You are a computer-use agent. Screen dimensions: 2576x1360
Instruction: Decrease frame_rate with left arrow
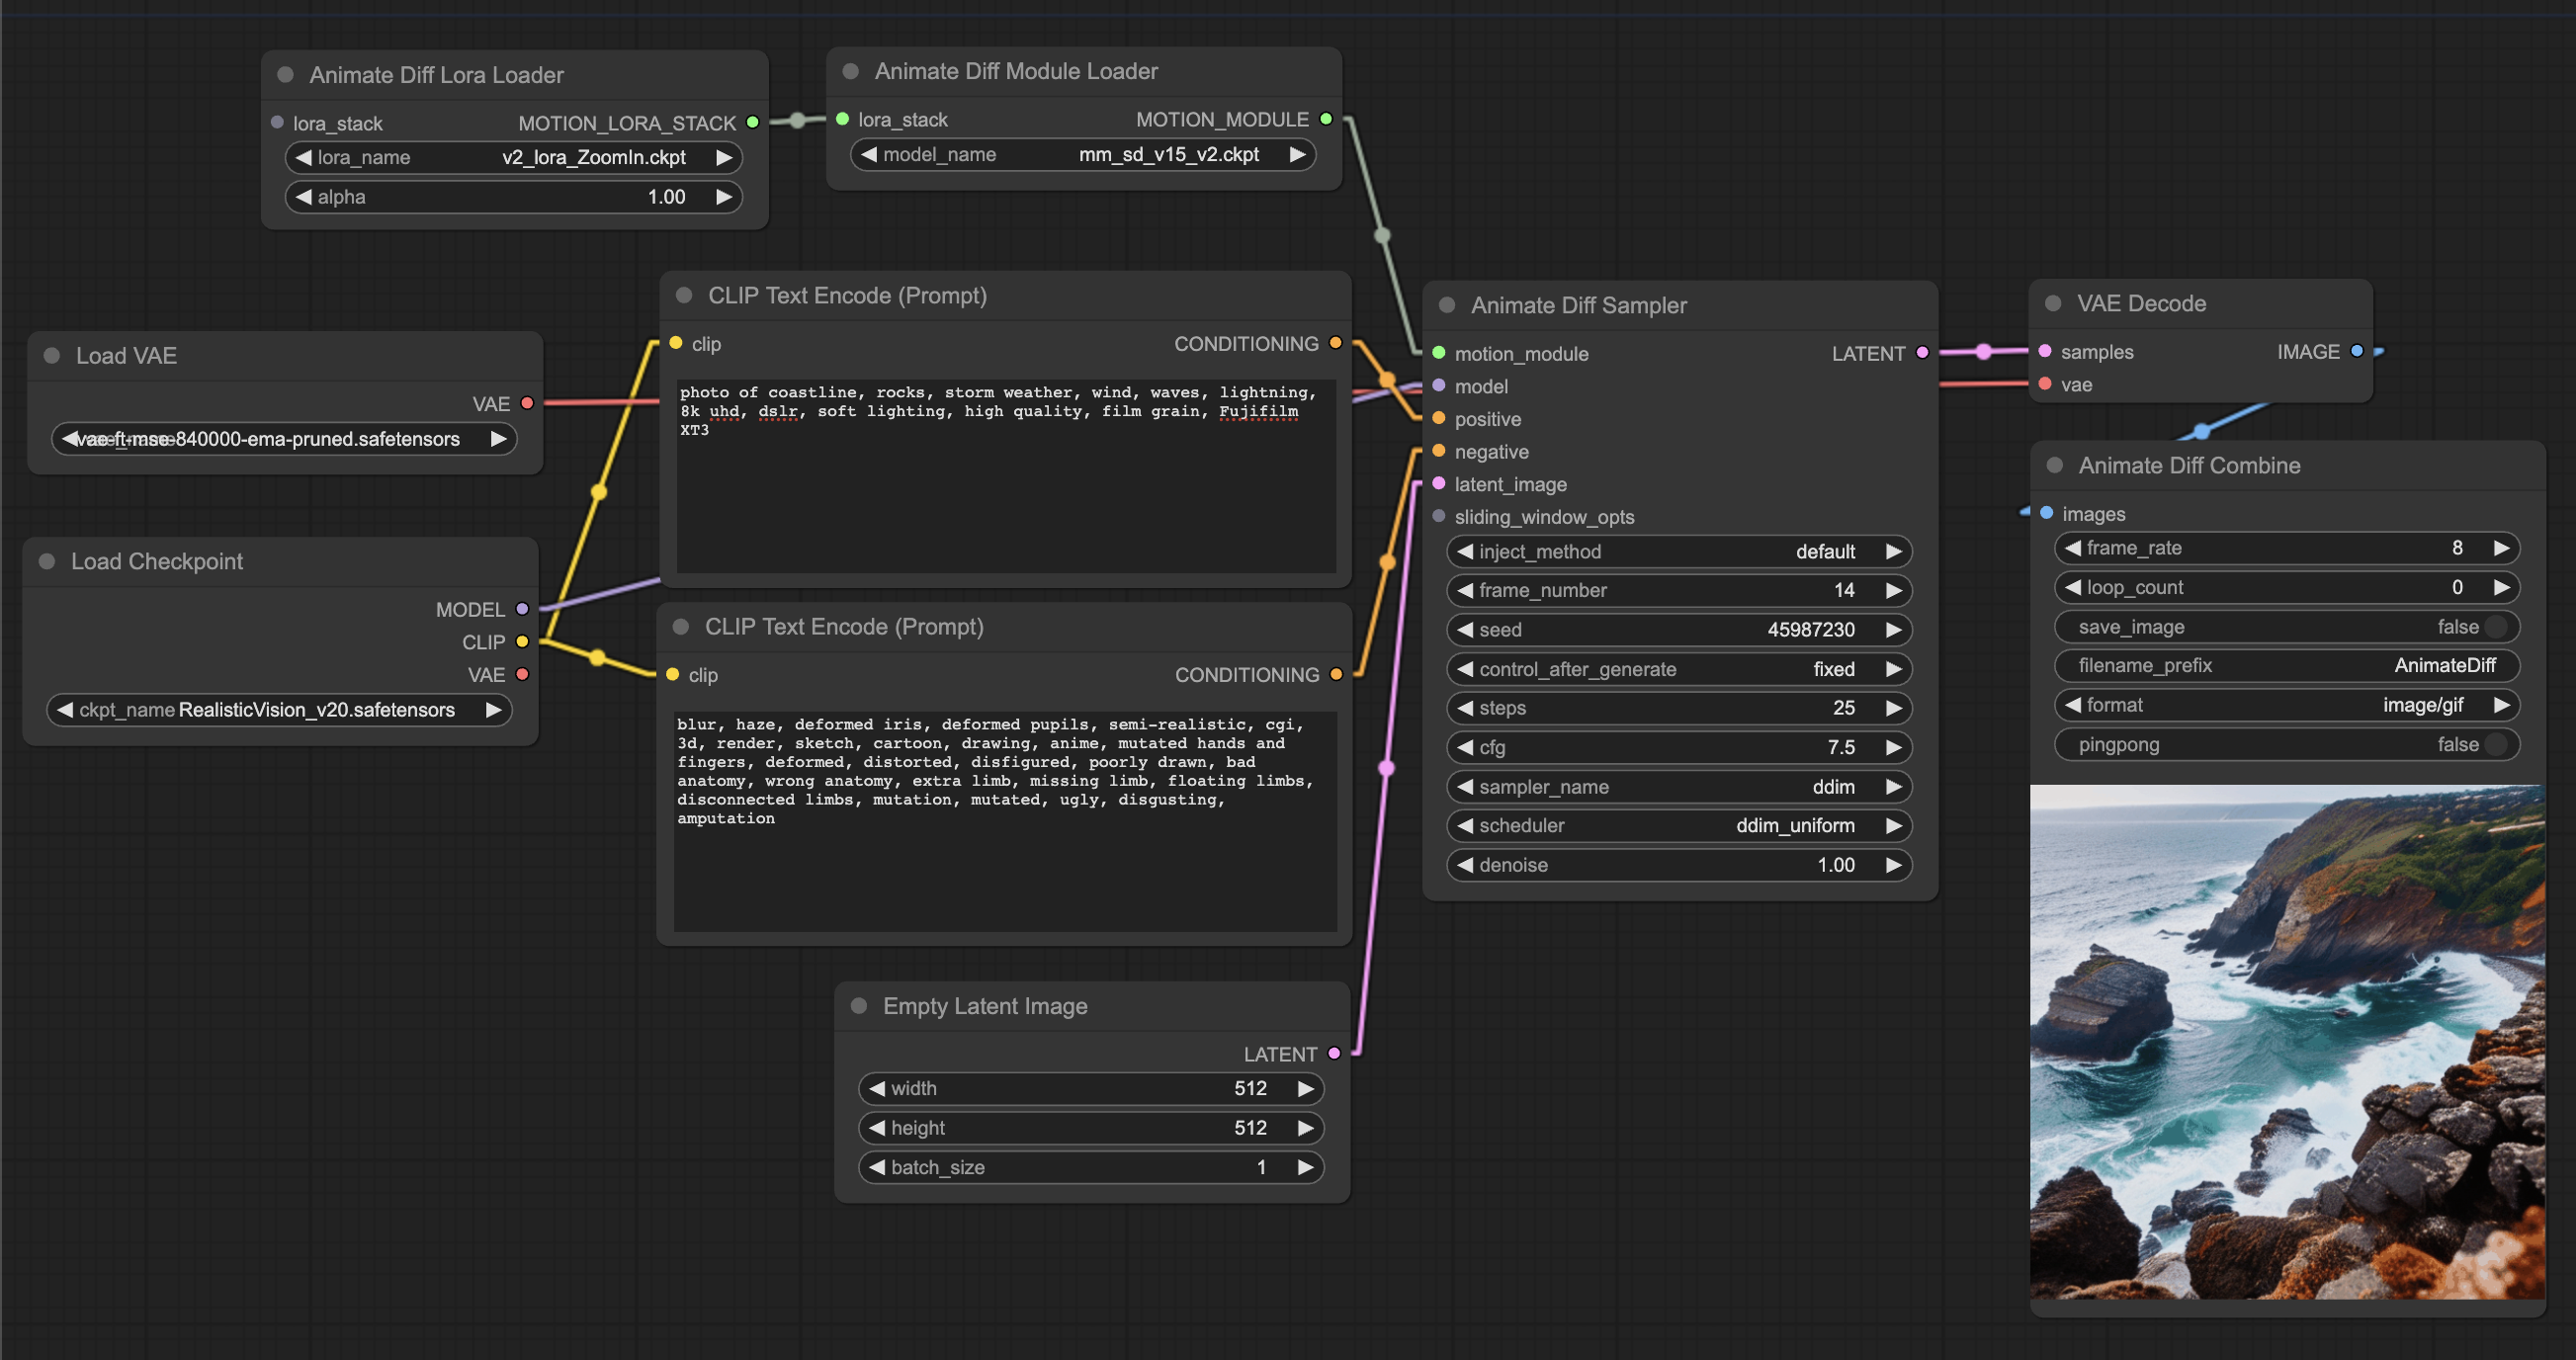coord(2073,548)
